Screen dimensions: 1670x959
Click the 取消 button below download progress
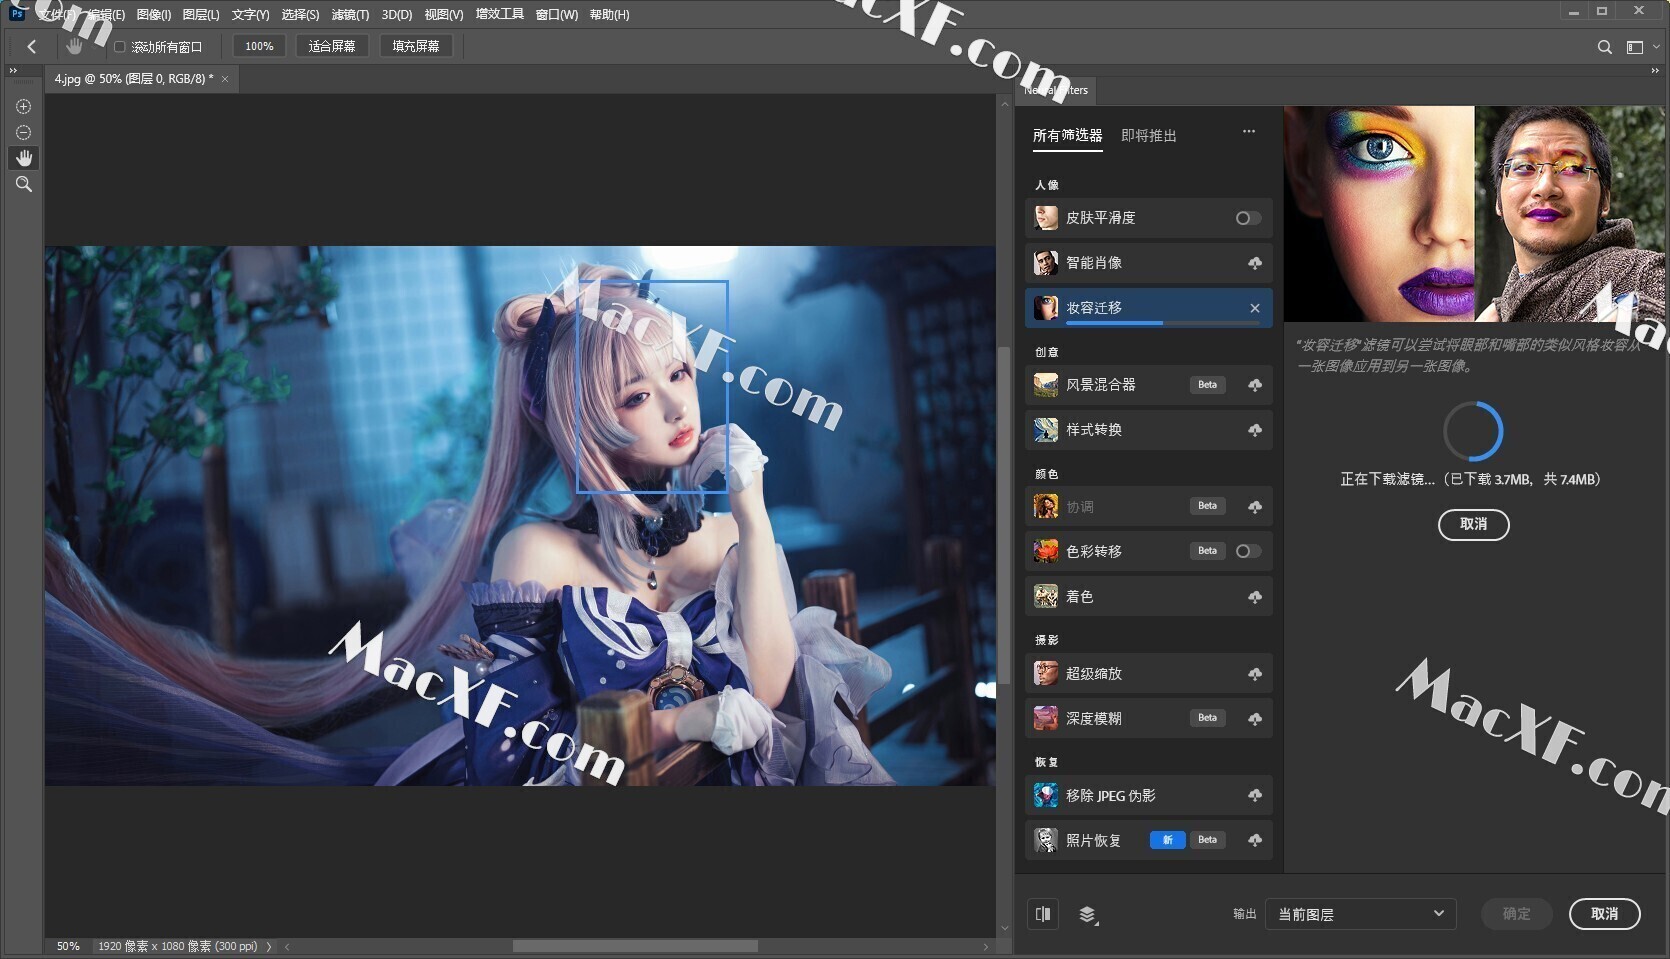pos(1473,524)
